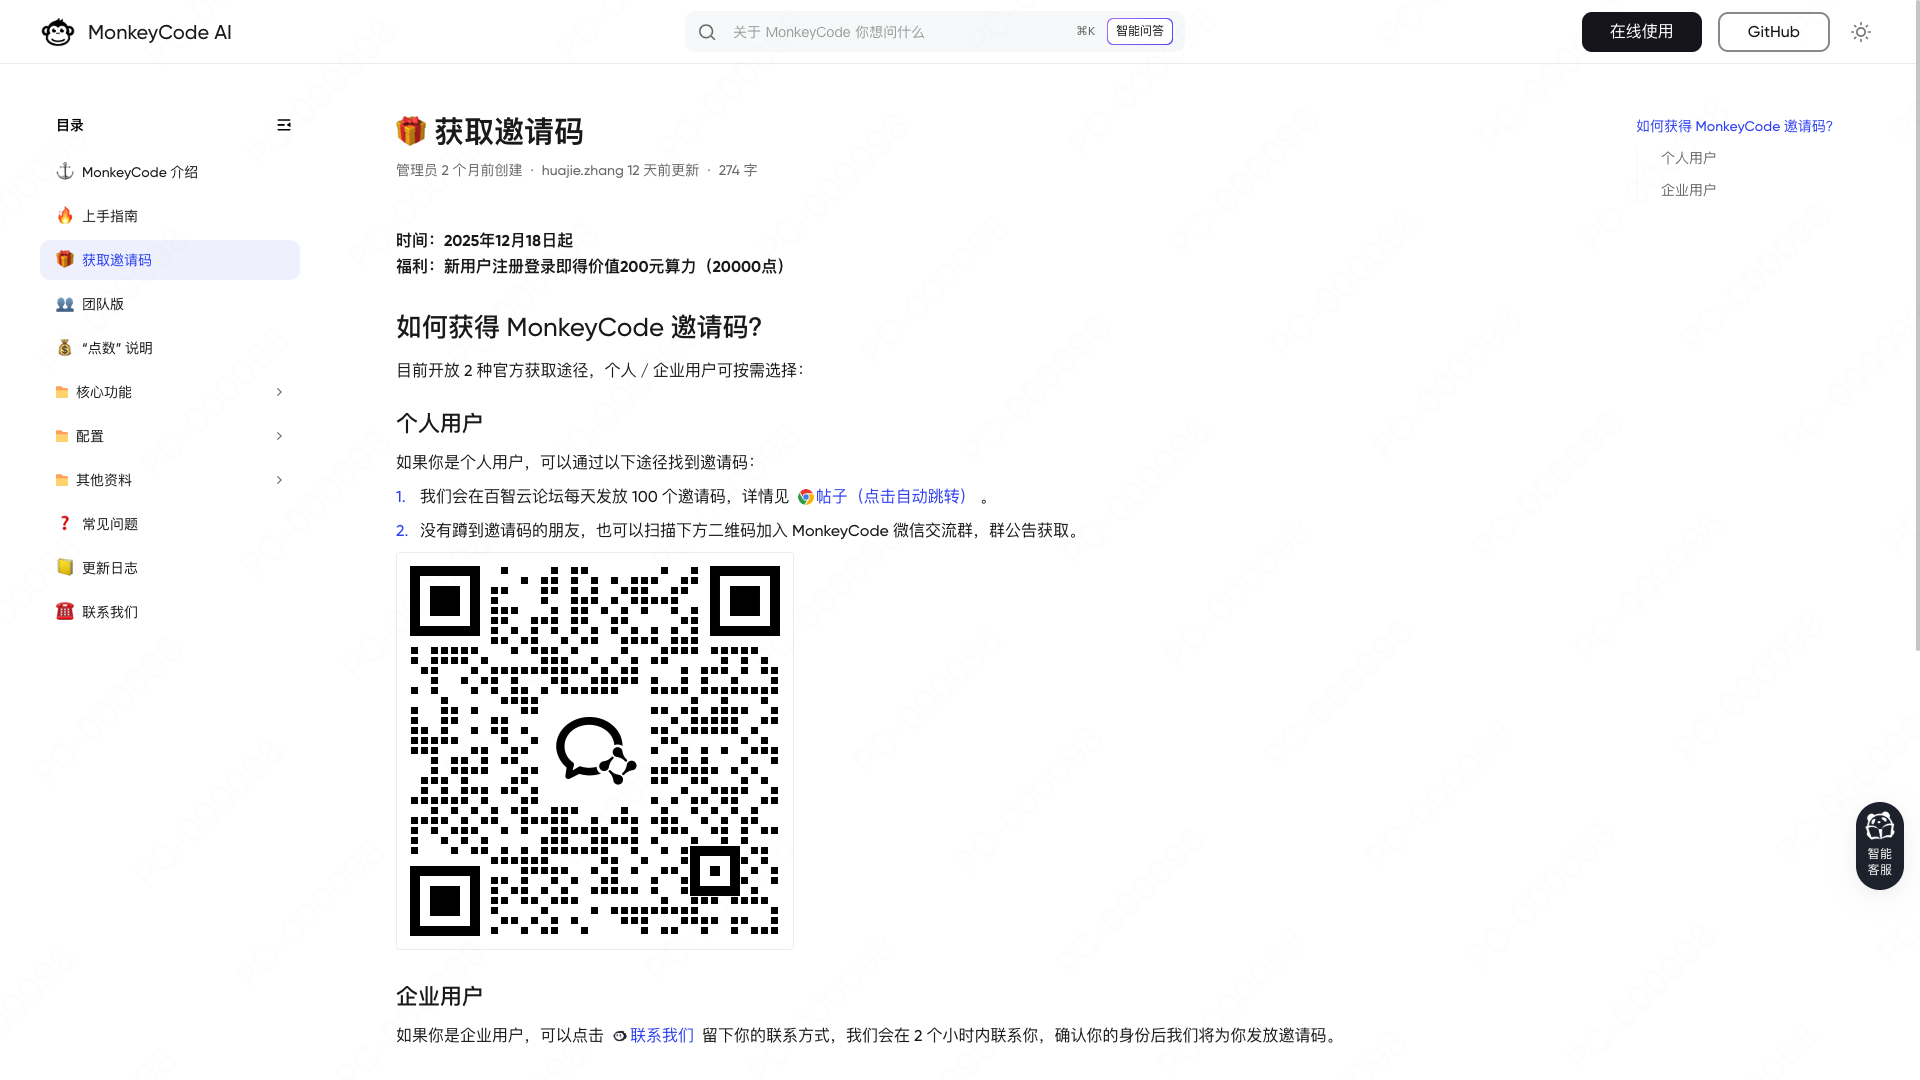Click the page vertical scrollbar
The image size is (1920, 1080).
1916,327
